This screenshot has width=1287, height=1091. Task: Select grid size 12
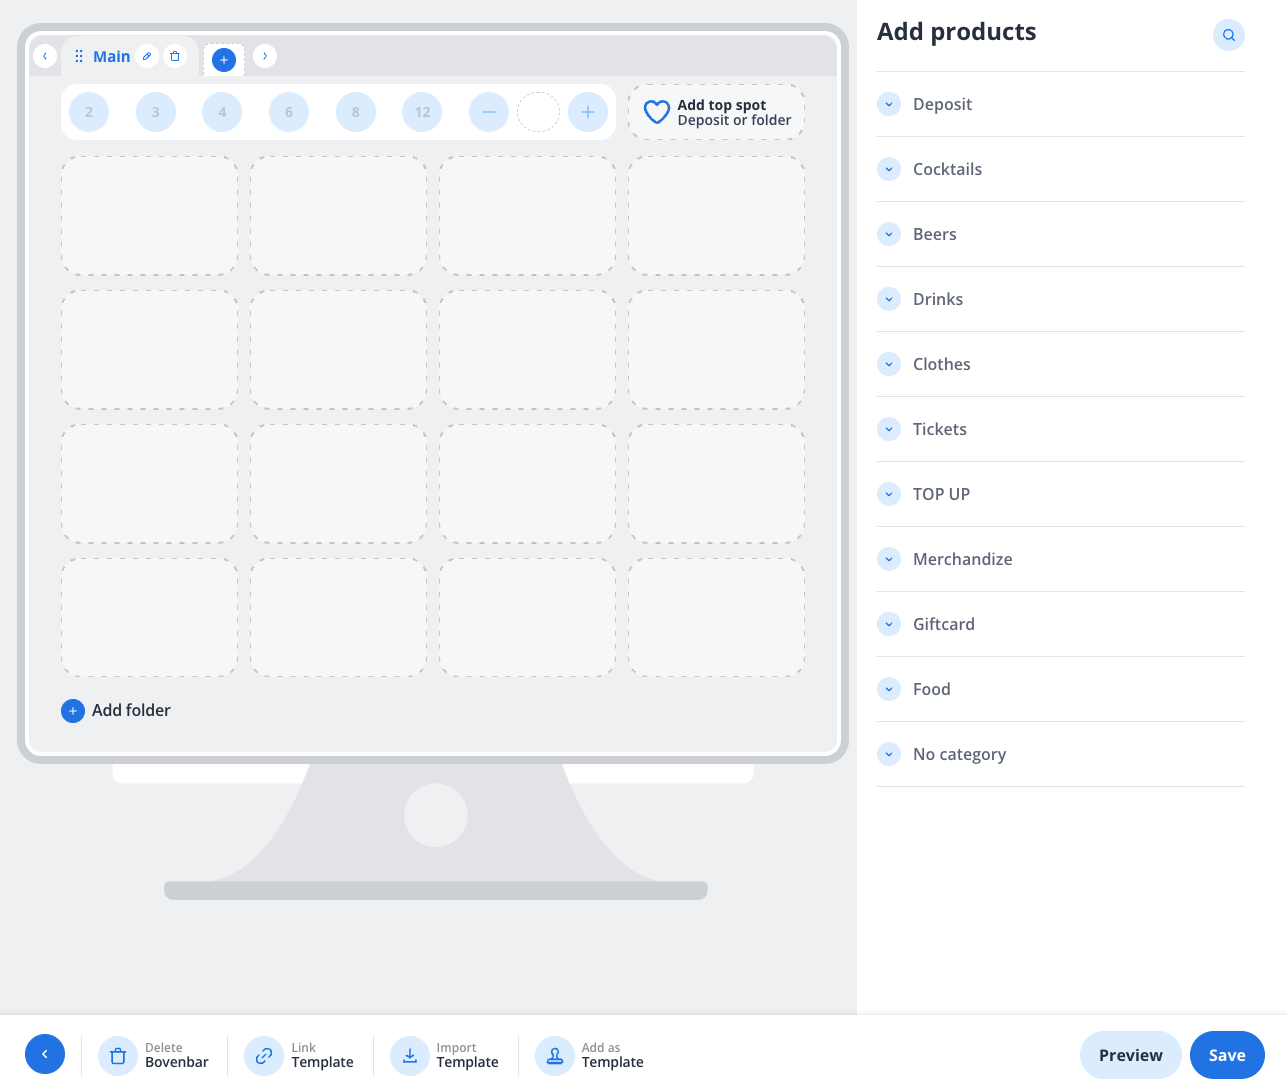pos(421,112)
